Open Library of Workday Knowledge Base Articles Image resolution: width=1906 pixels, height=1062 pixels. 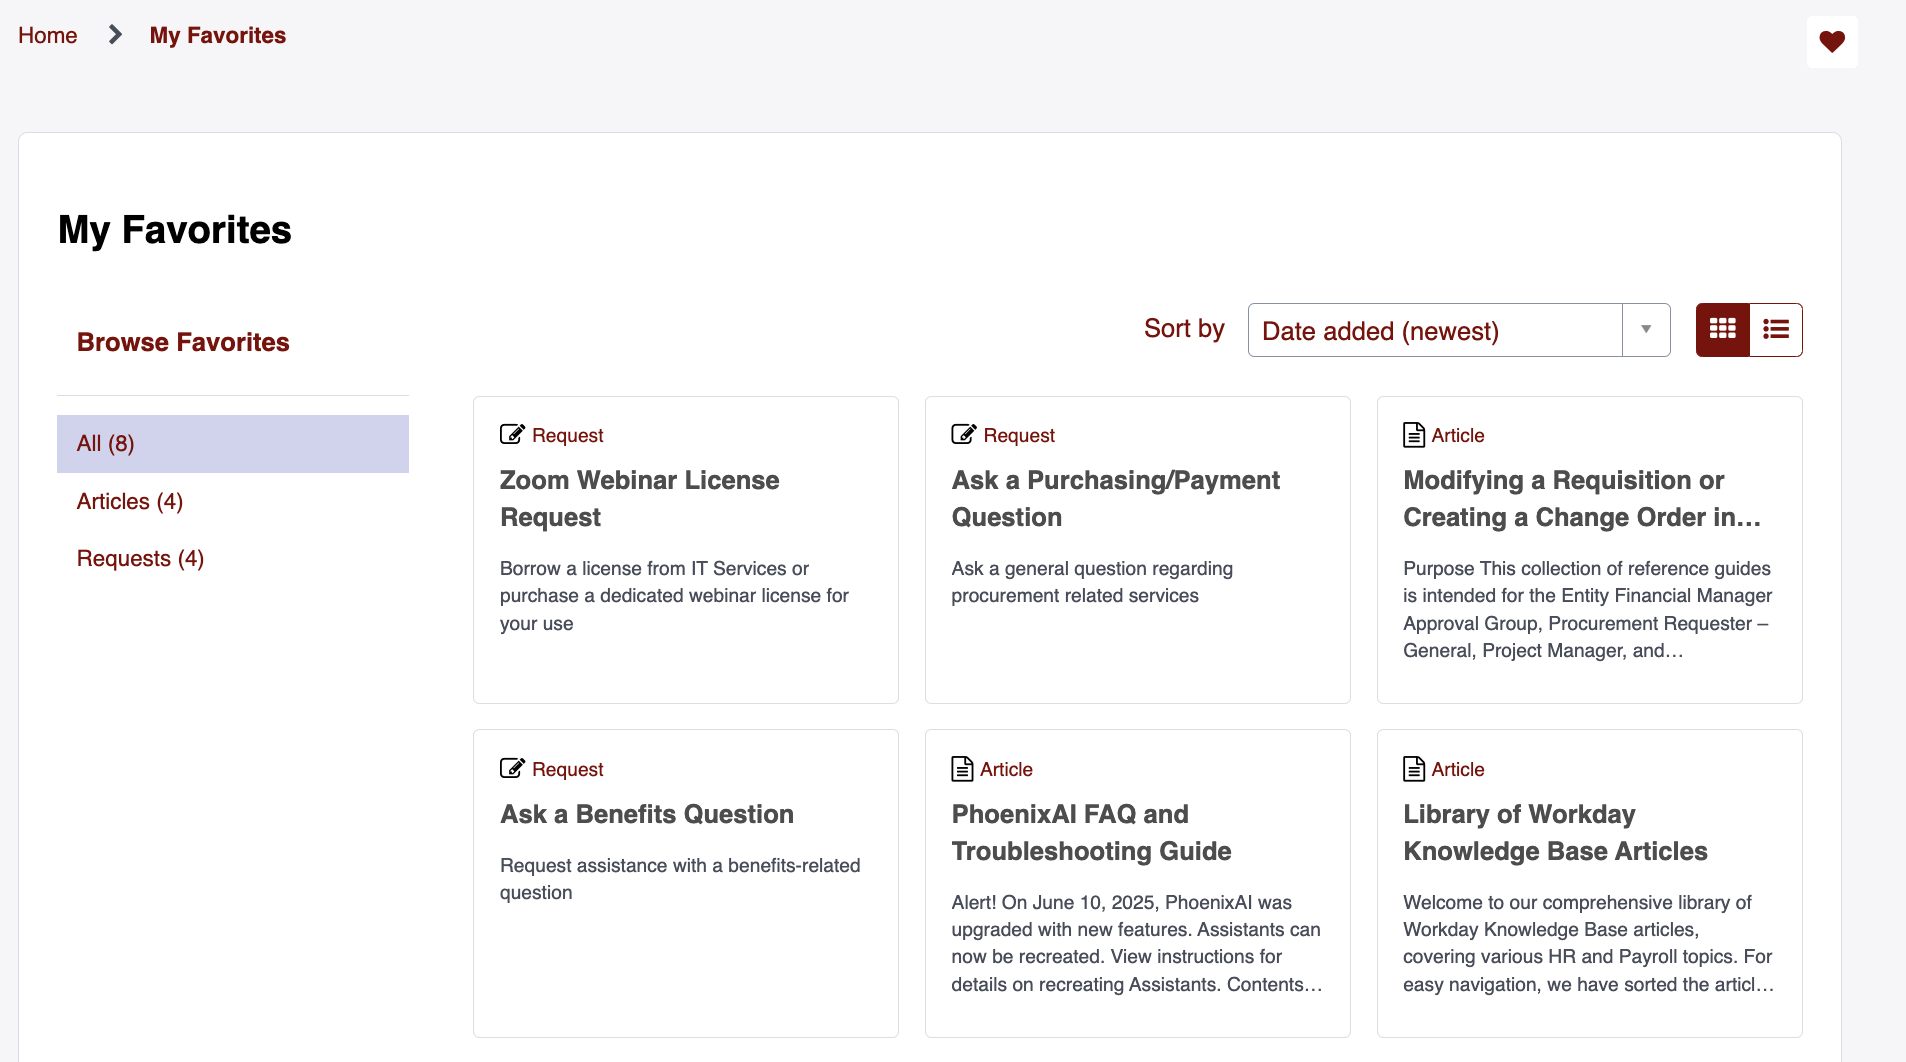coord(1555,832)
